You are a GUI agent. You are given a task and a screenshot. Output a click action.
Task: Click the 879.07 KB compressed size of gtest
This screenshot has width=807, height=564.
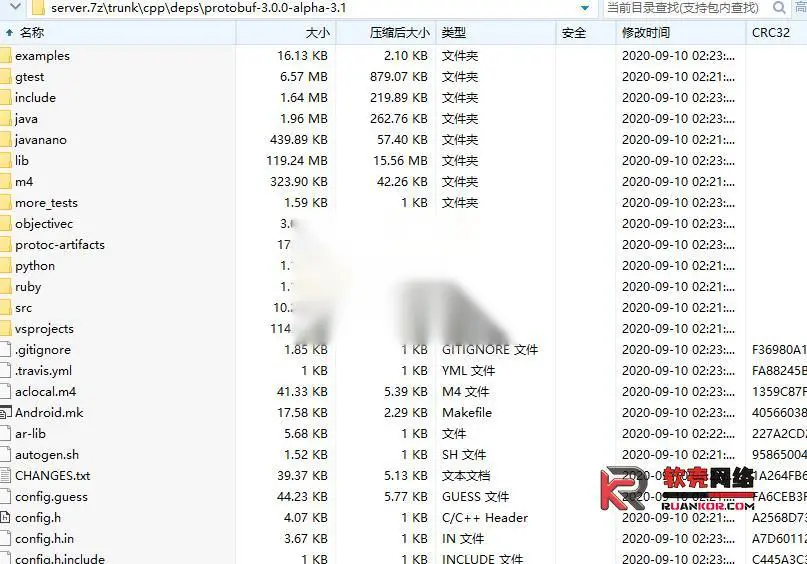398,77
